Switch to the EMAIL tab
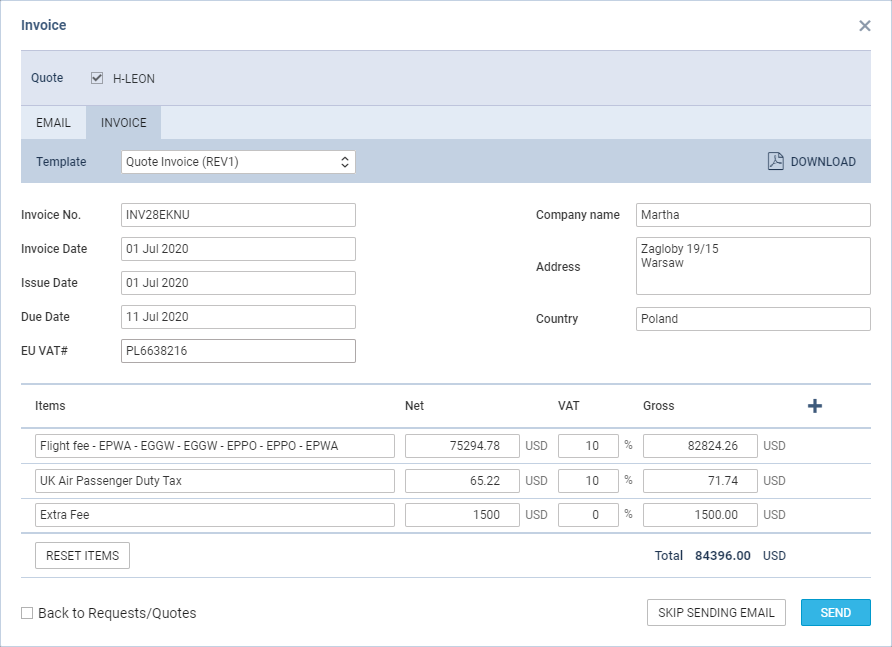Screen dimensions: 892x647 (53, 123)
